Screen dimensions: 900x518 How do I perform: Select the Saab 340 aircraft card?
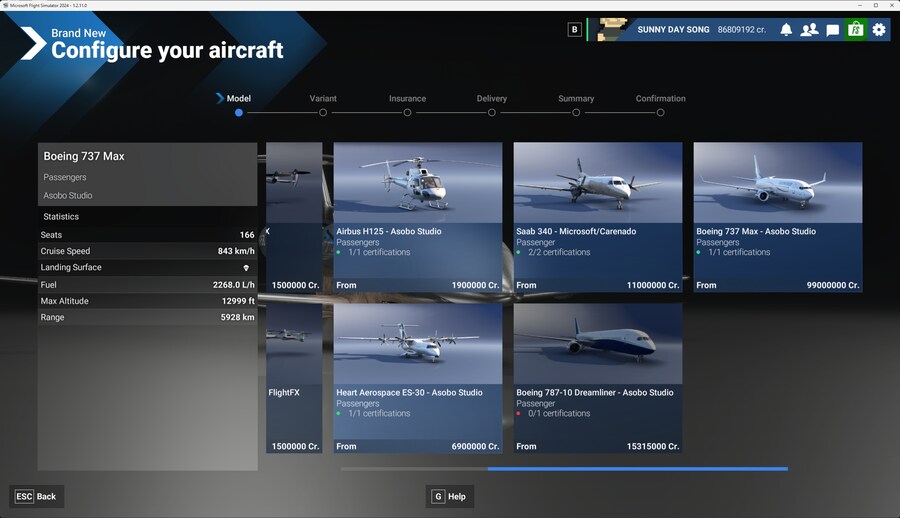tap(598, 217)
